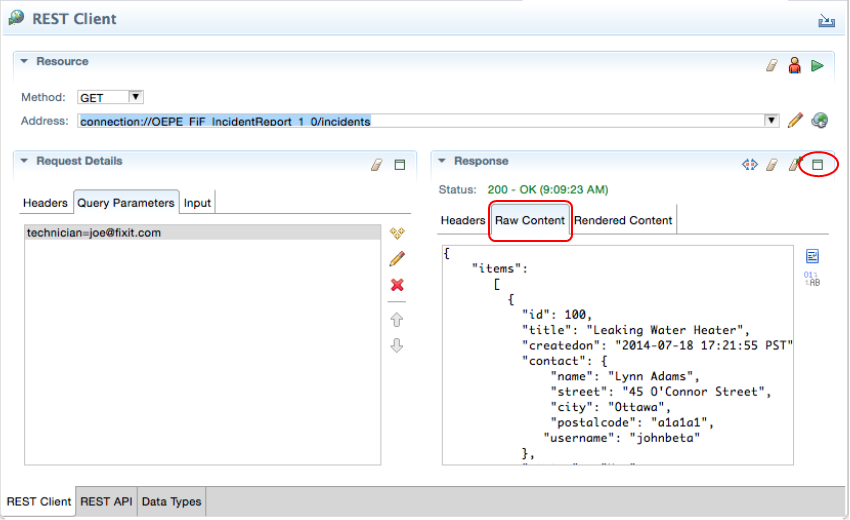Toggle binary/text view icon beside raw content
Image resolution: width=850 pixels, height=520 pixels.
[x=812, y=279]
